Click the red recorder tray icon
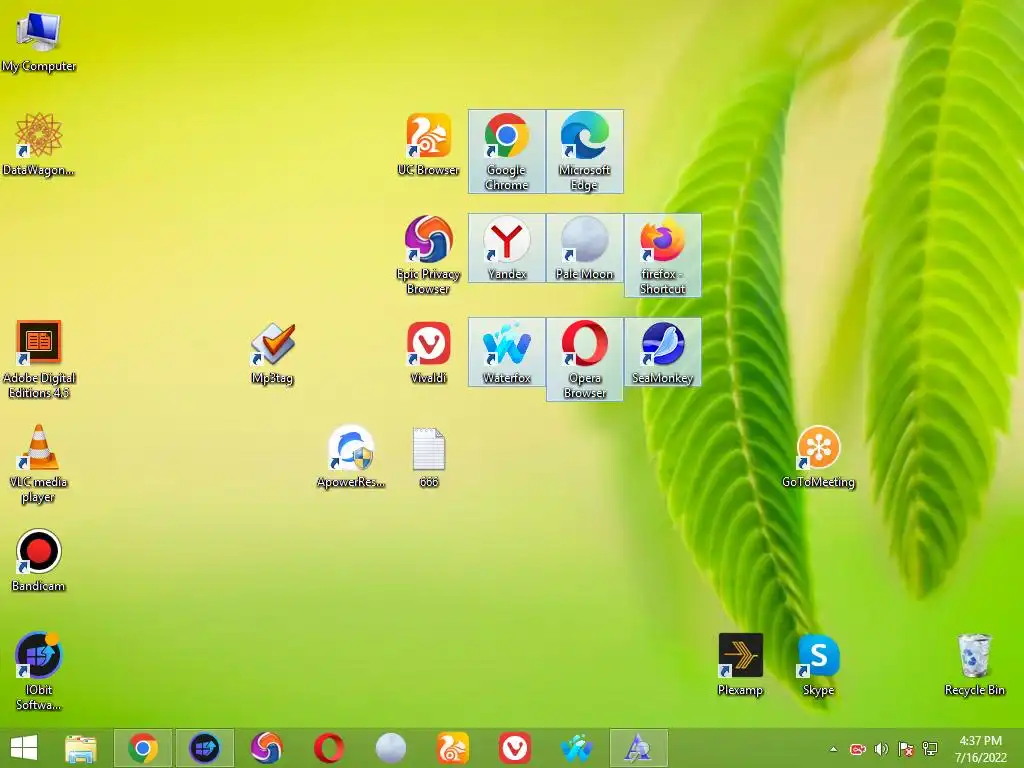This screenshot has width=1024, height=768. (857, 749)
